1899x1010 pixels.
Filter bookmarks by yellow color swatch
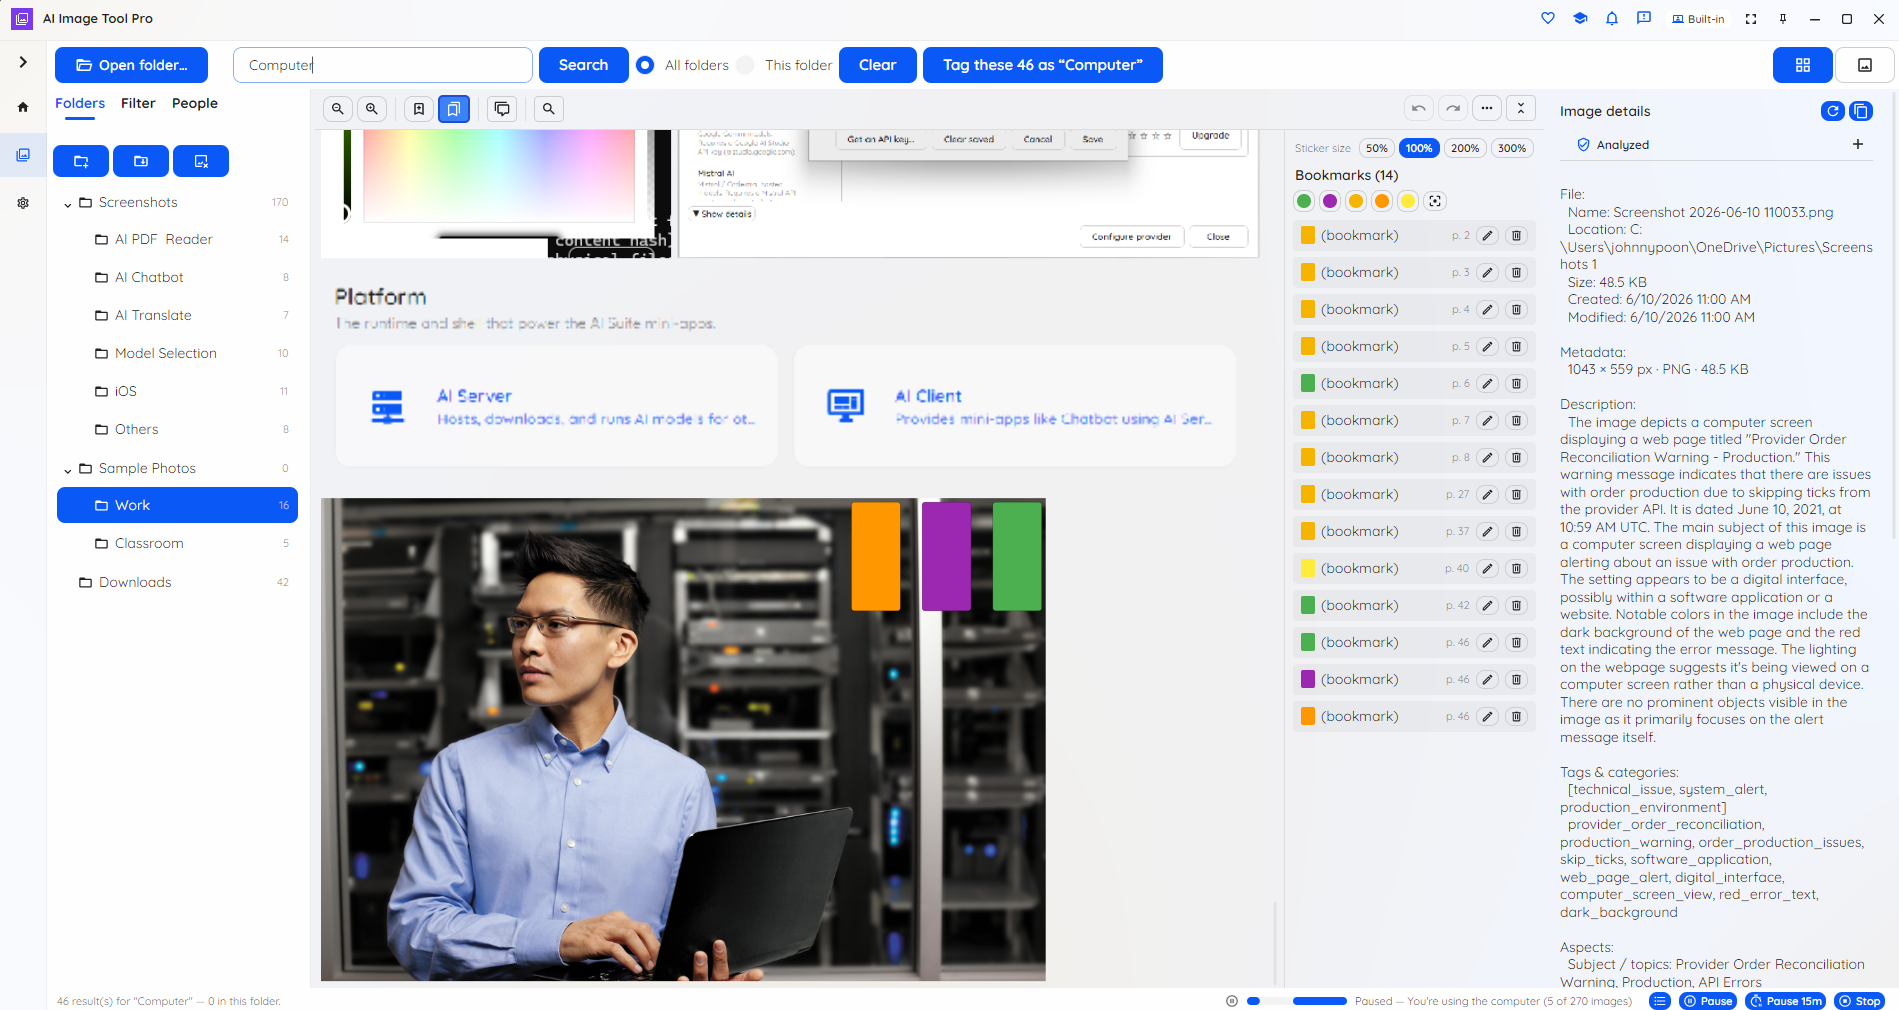[x=1408, y=201]
